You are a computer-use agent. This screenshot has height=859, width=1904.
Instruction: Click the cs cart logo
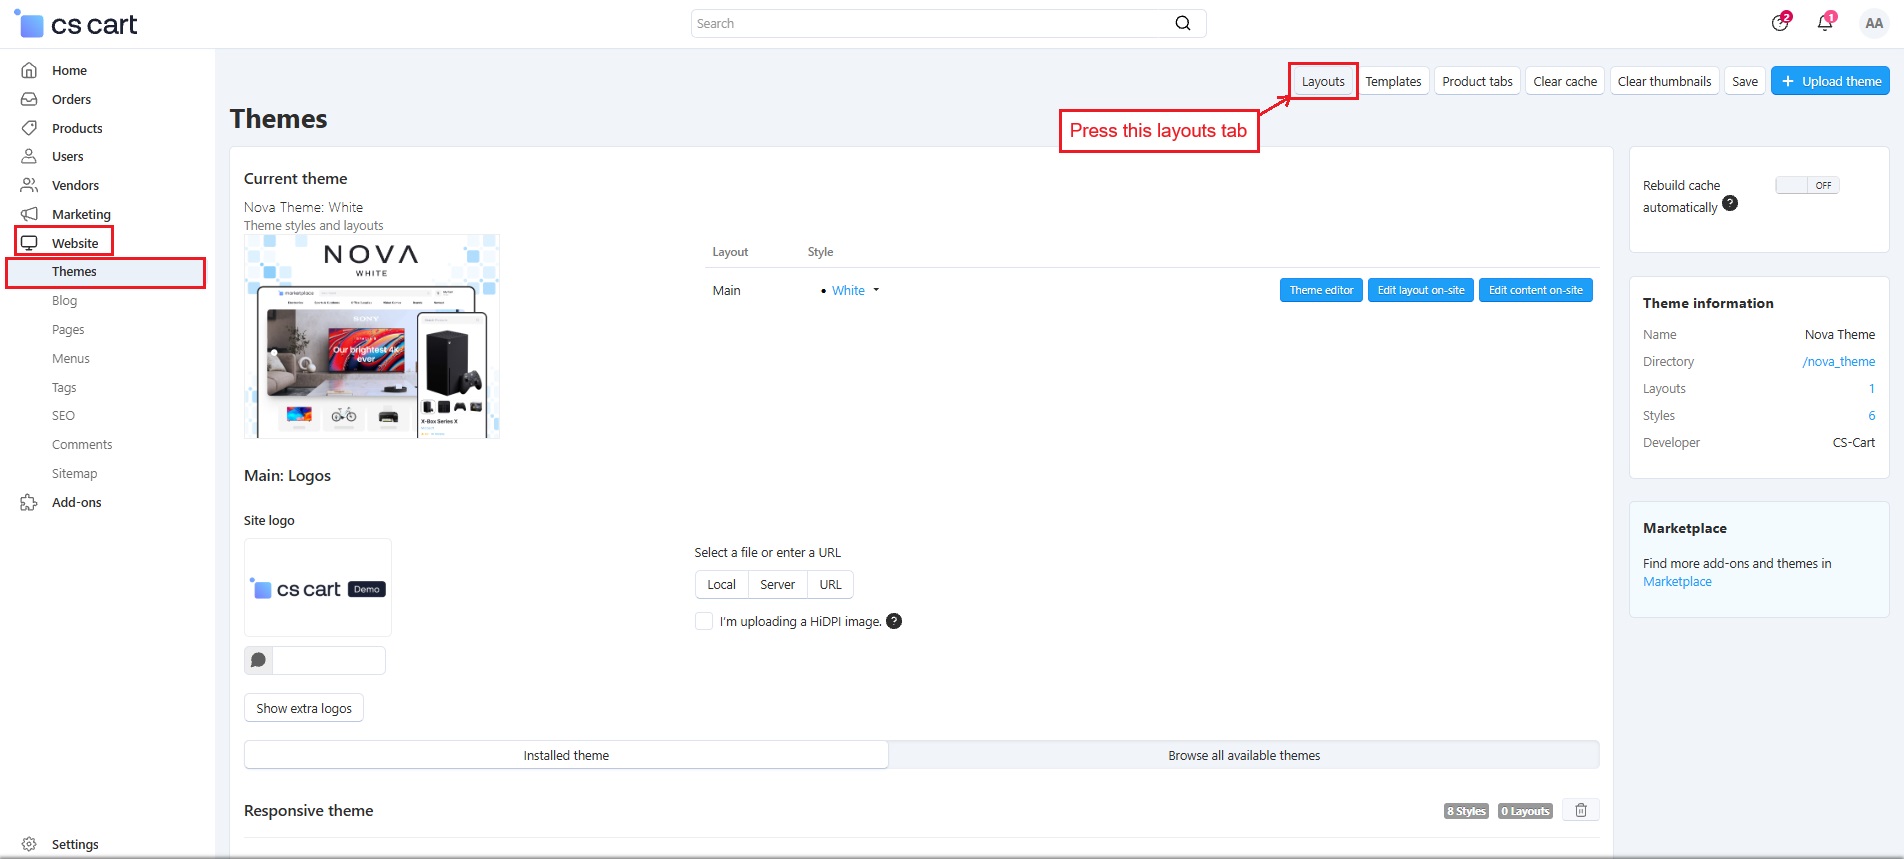coord(77,24)
